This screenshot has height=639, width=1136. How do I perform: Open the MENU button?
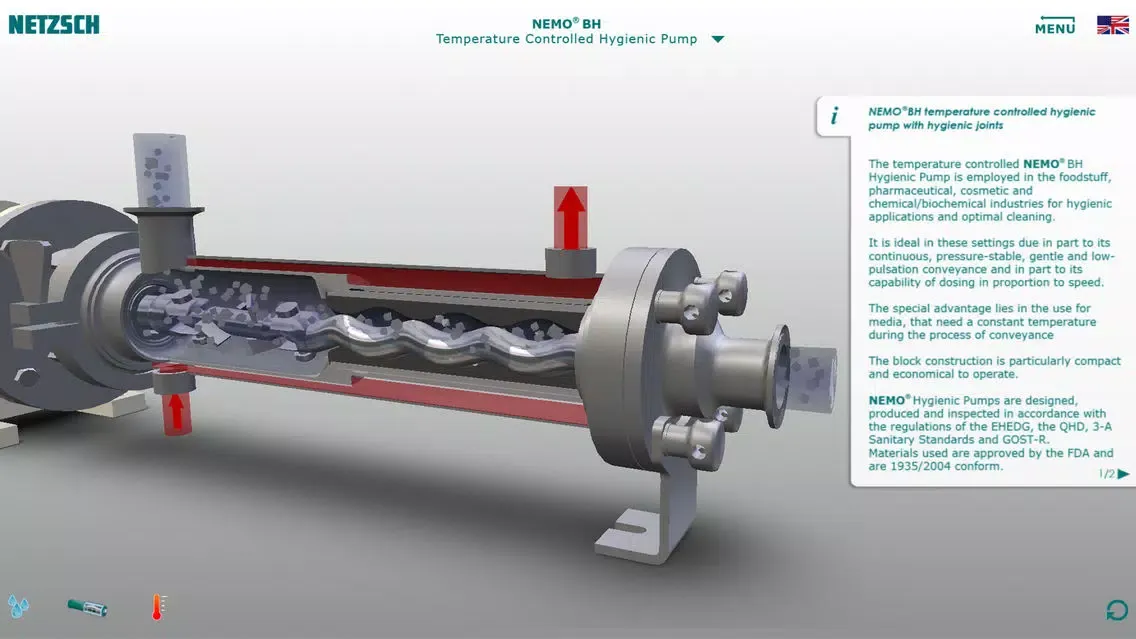pyautogui.click(x=1055, y=26)
